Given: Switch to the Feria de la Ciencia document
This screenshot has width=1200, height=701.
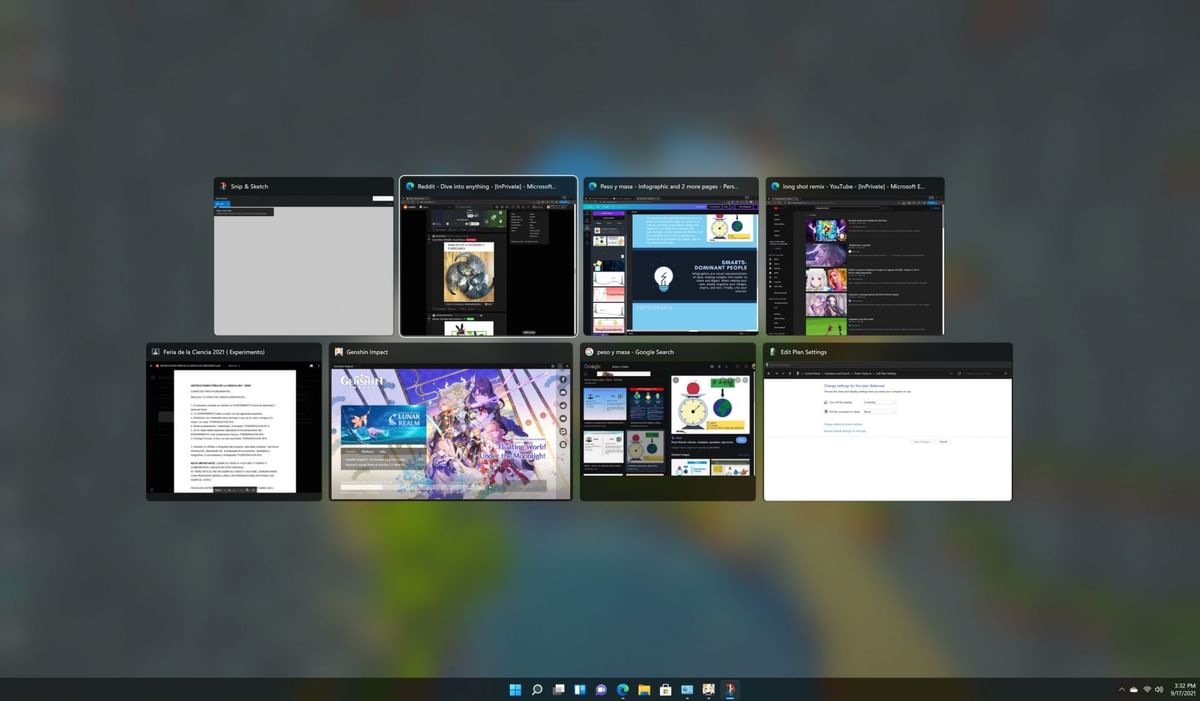Looking at the screenshot, I should point(232,423).
